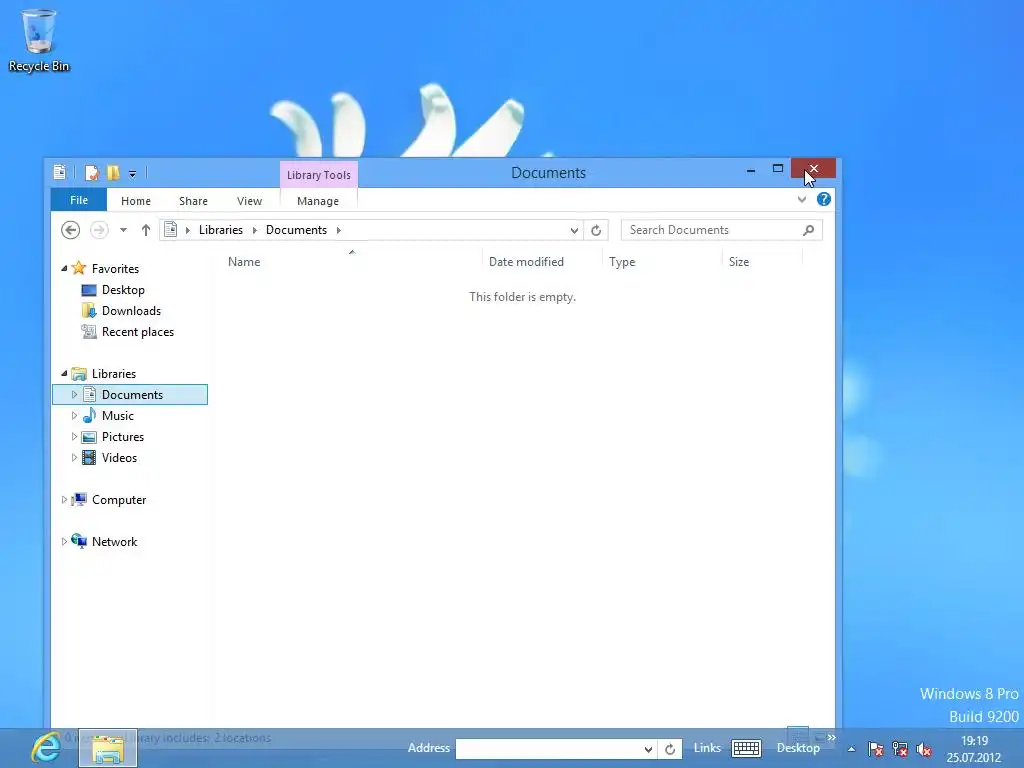Expand the Network node

point(64,541)
